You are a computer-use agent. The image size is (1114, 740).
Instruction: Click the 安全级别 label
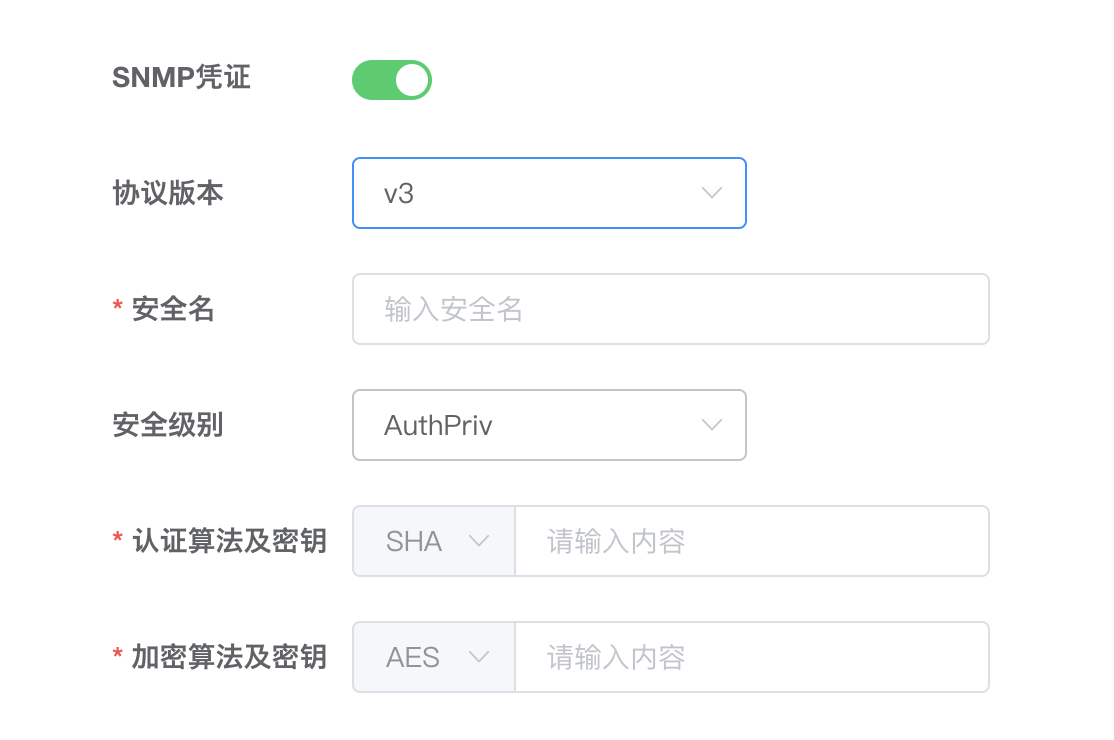click(x=168, y=425)
